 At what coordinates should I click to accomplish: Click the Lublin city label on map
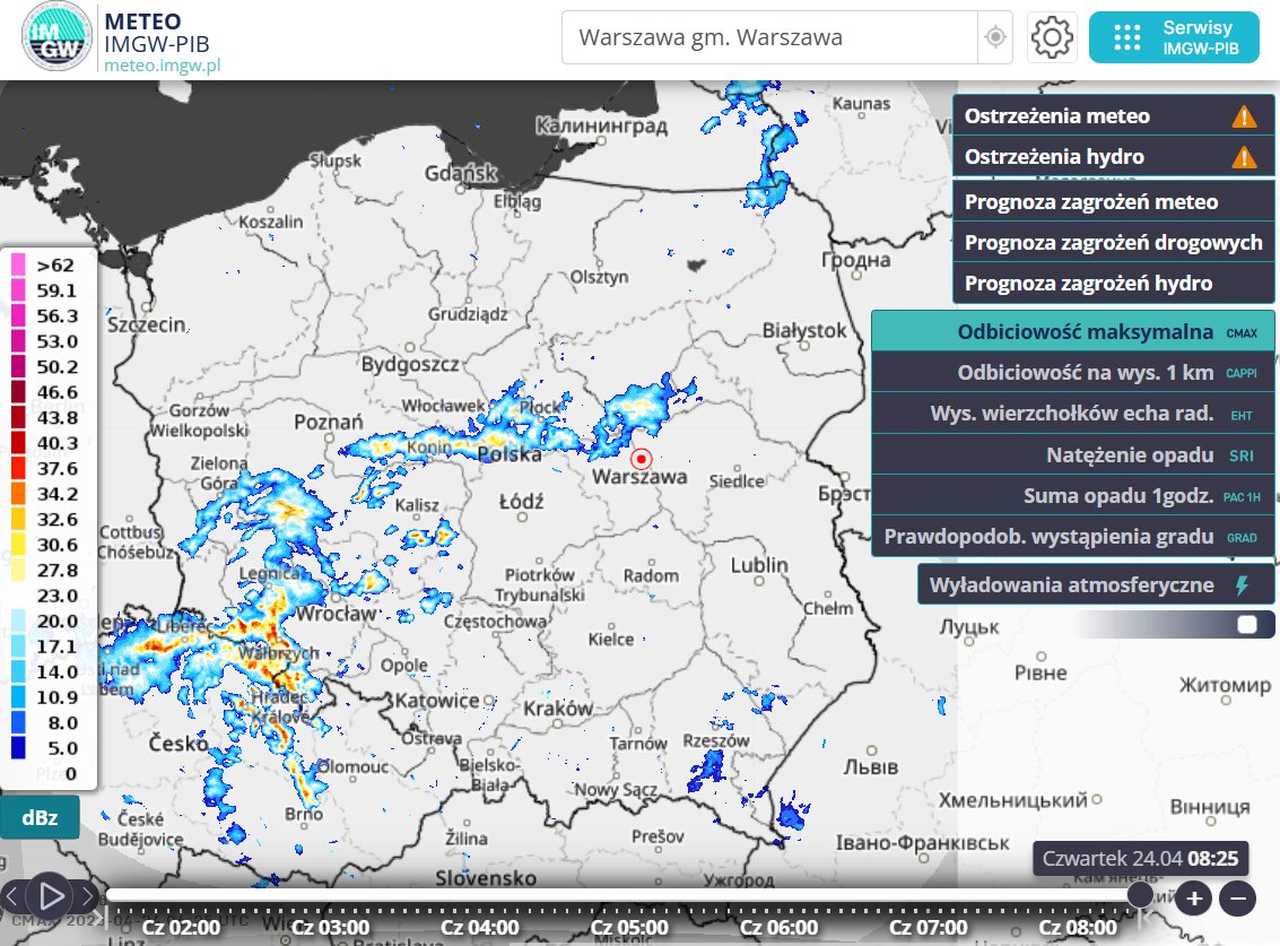759,565
